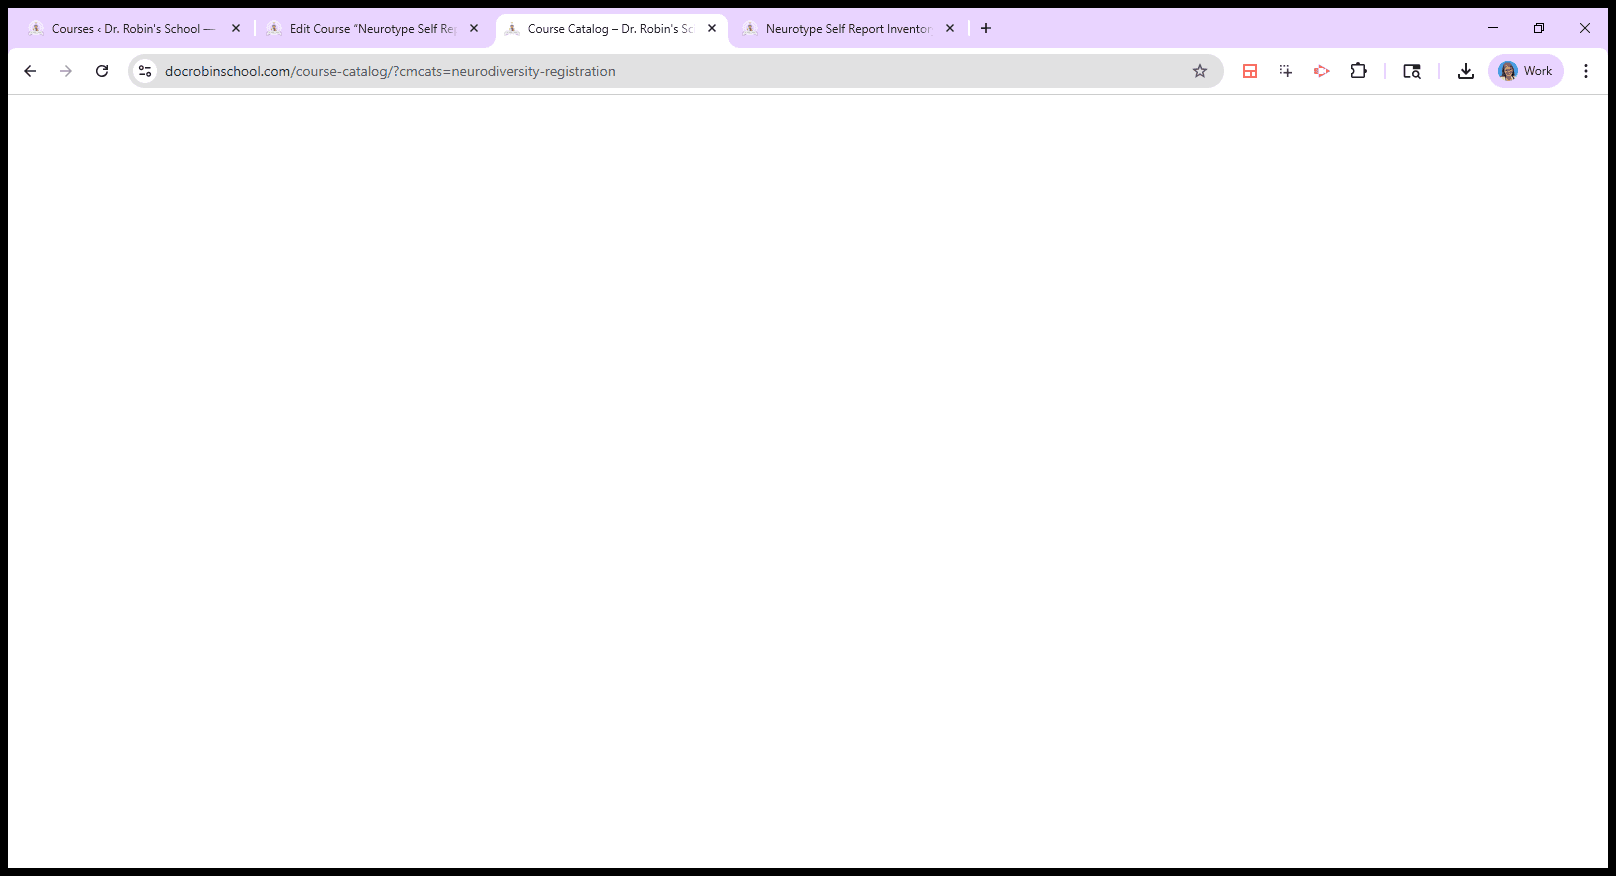Close the Course Catalog tab
Image resolution: width=1616 pixels, height=876 pixels.
click(x=712, y=29)
